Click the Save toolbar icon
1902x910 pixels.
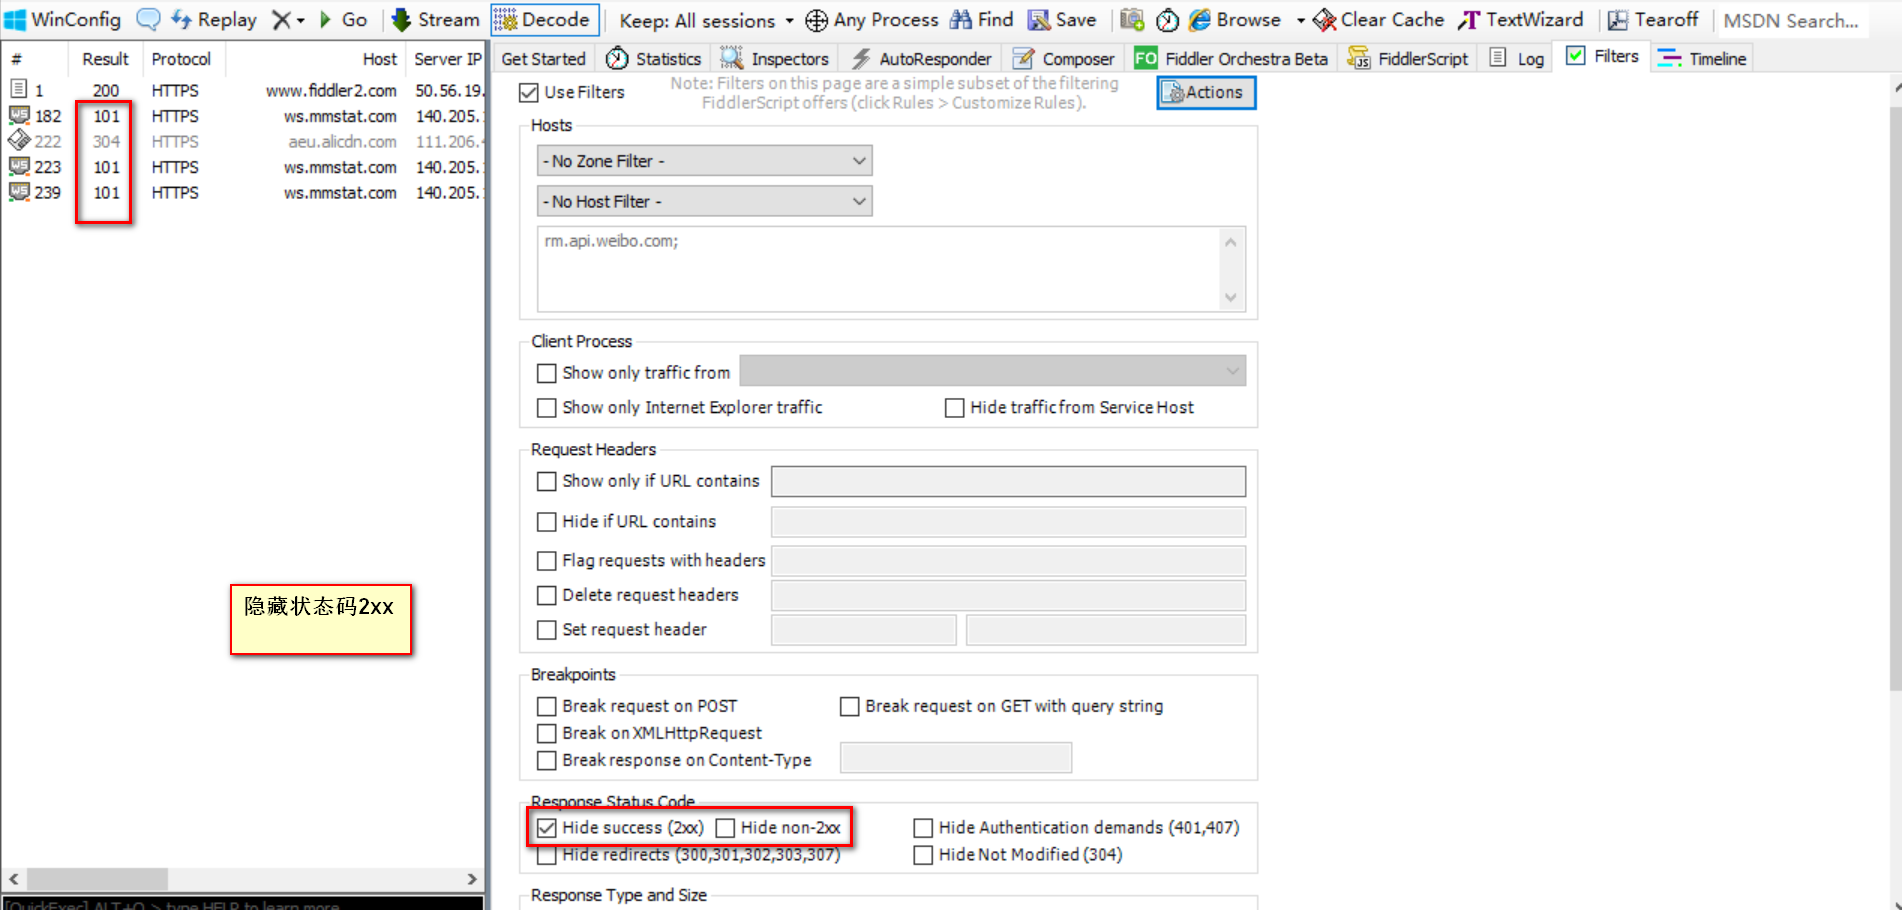pos(1039,20)
